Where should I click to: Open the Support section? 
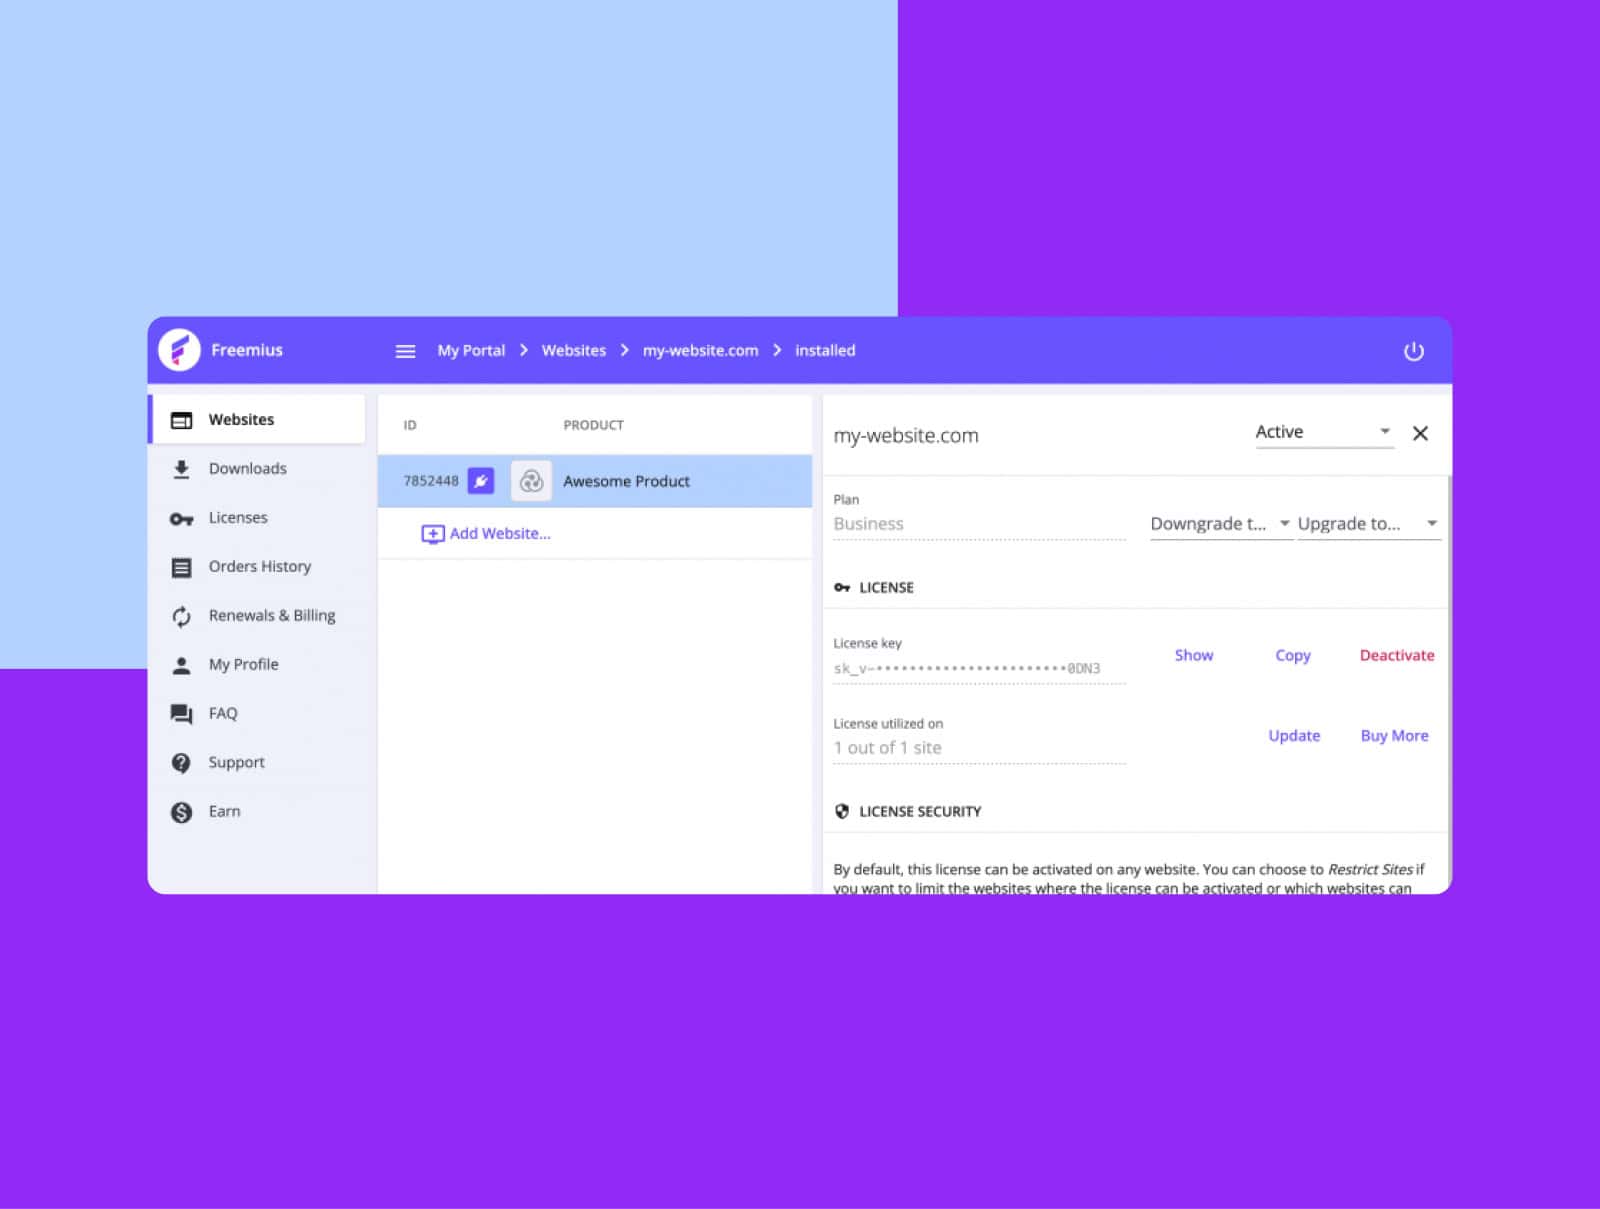pos(258,762)
